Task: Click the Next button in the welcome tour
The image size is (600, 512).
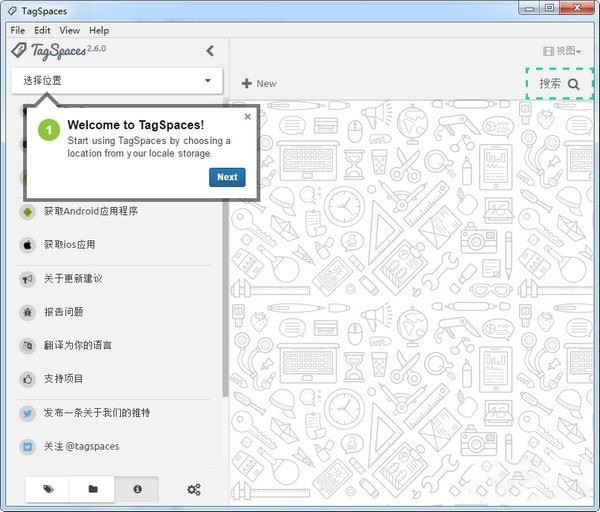Action: pos(227,177)
